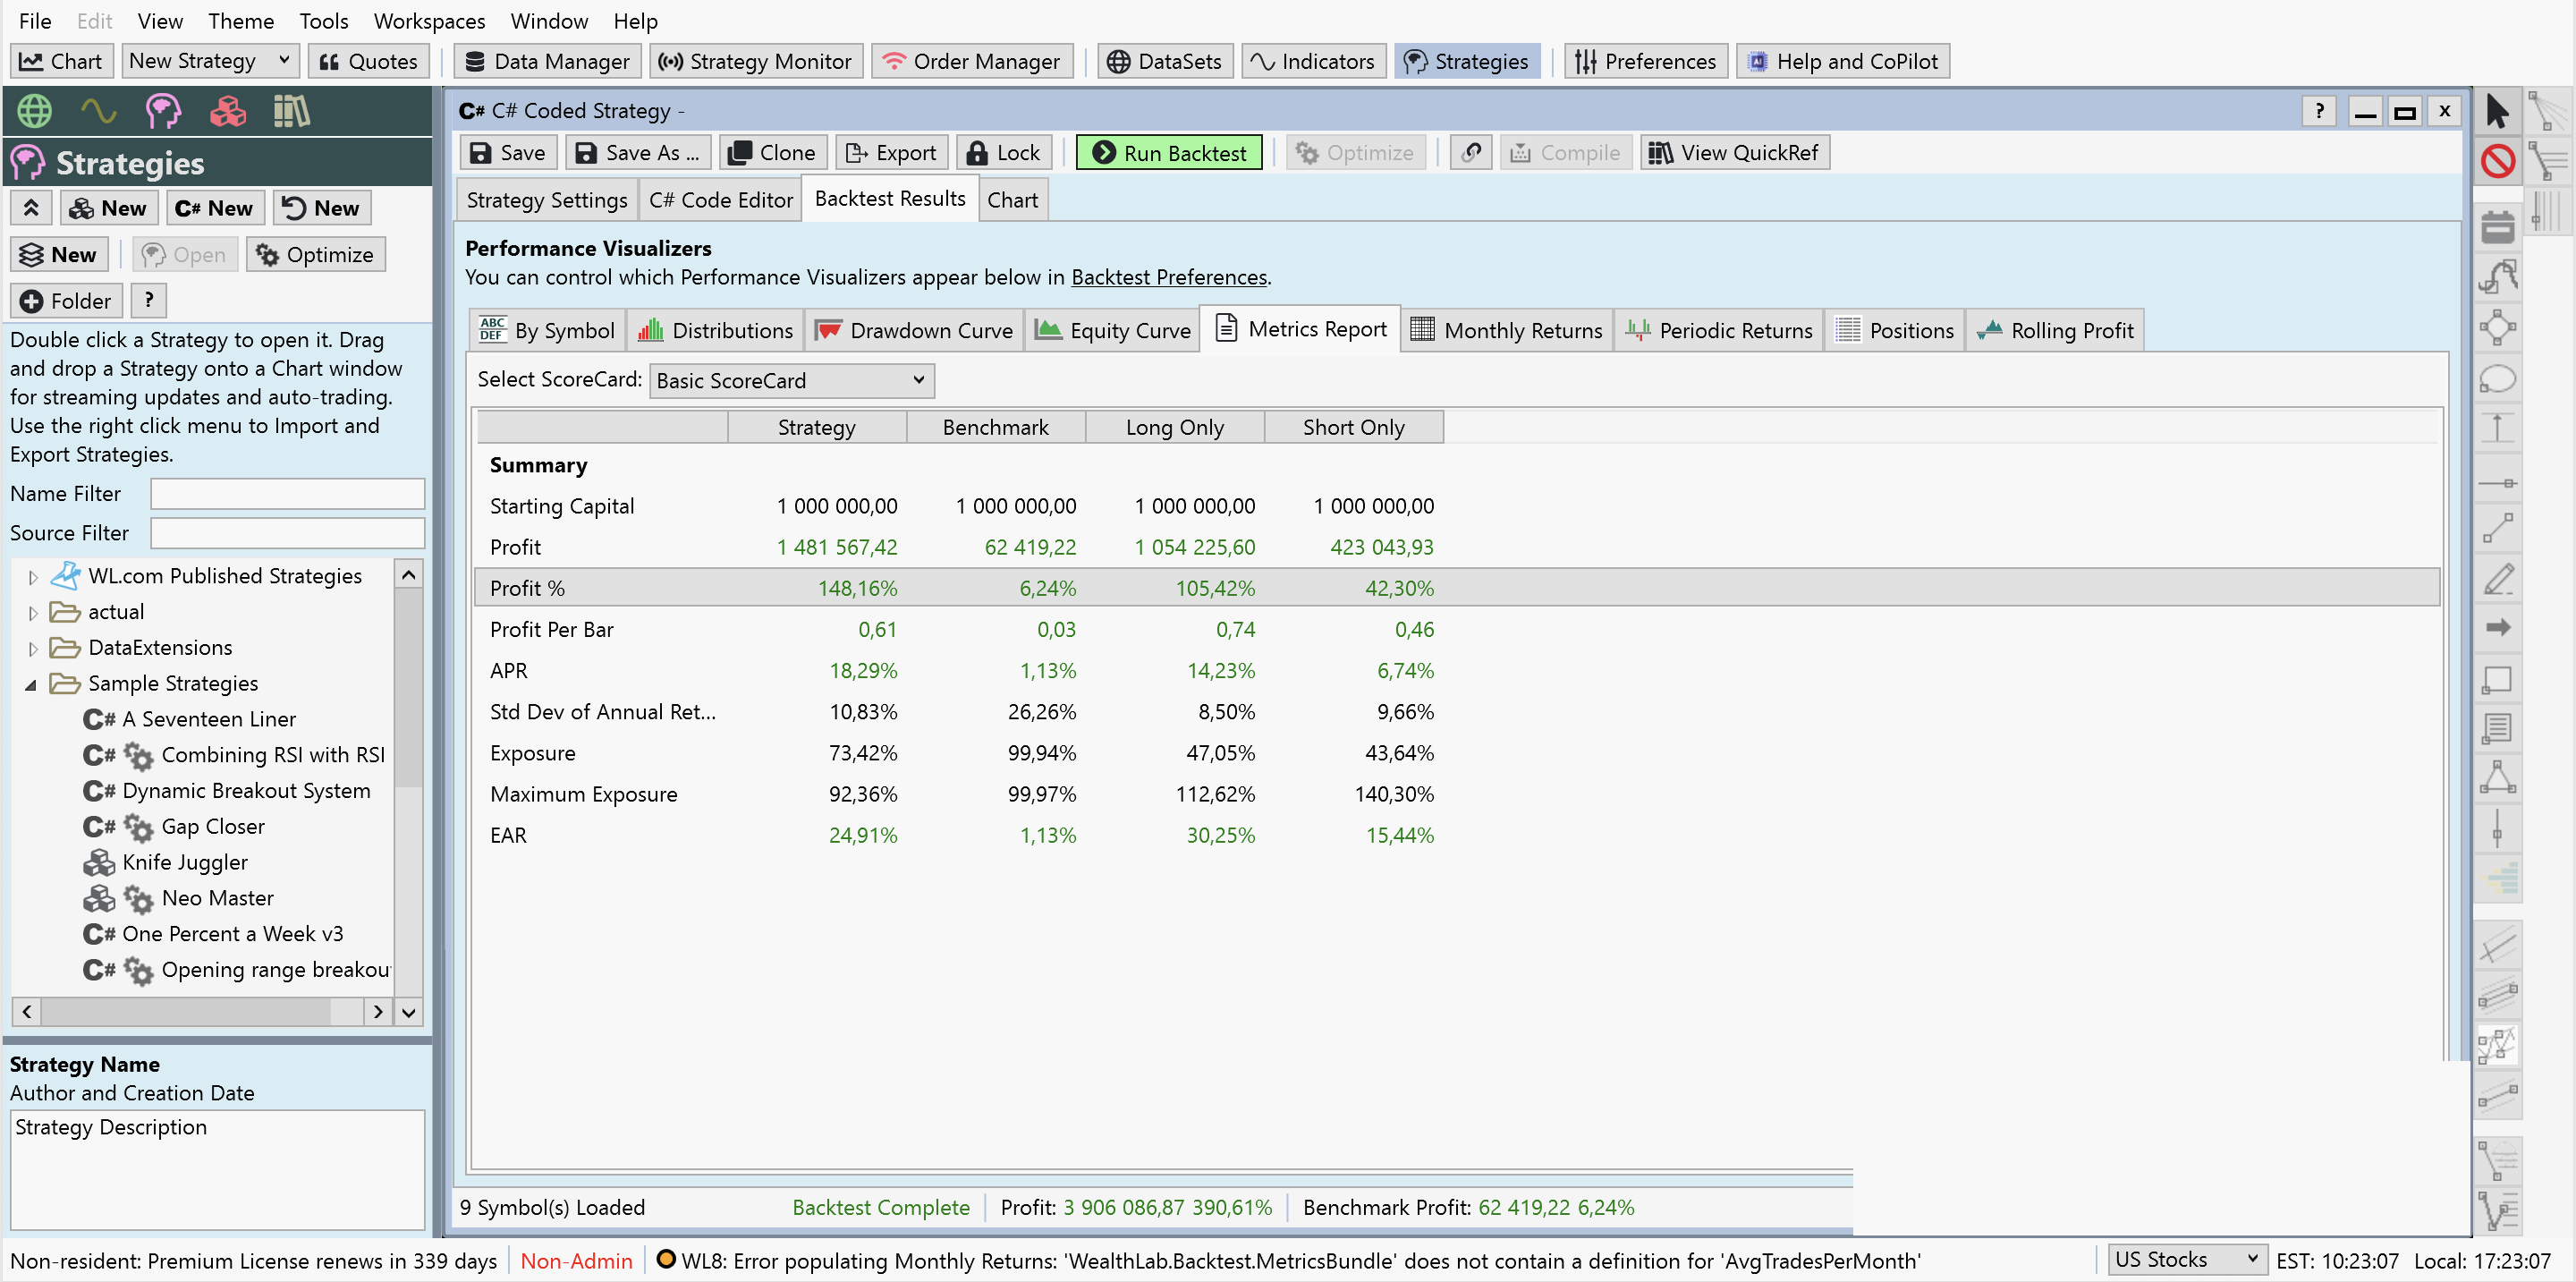Open the File menu
This screenshot has width=2576, height=1282.
tap(35, 21)
